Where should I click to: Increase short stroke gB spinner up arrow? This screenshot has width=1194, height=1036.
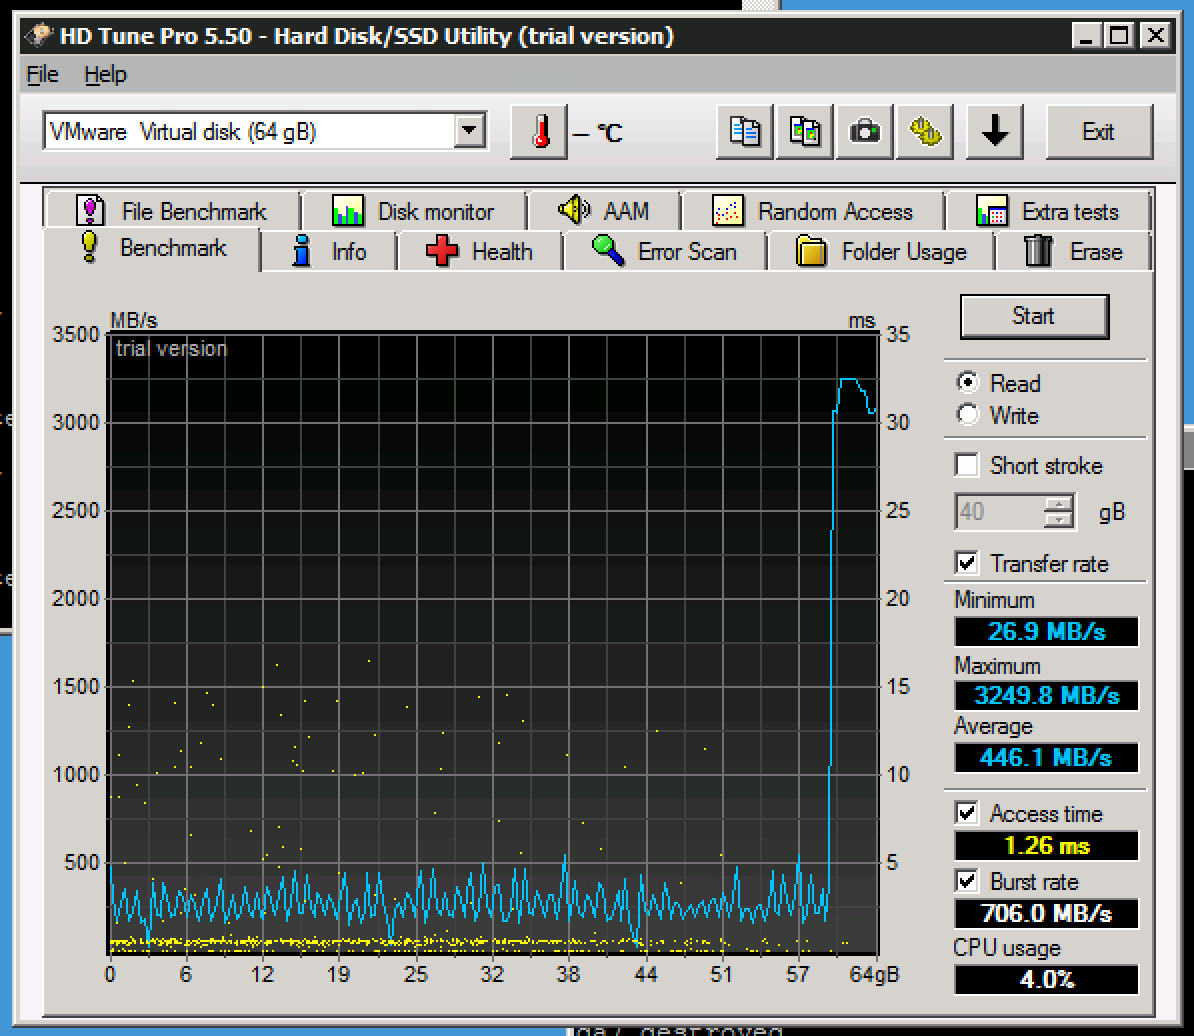[x=1058, y=503]
